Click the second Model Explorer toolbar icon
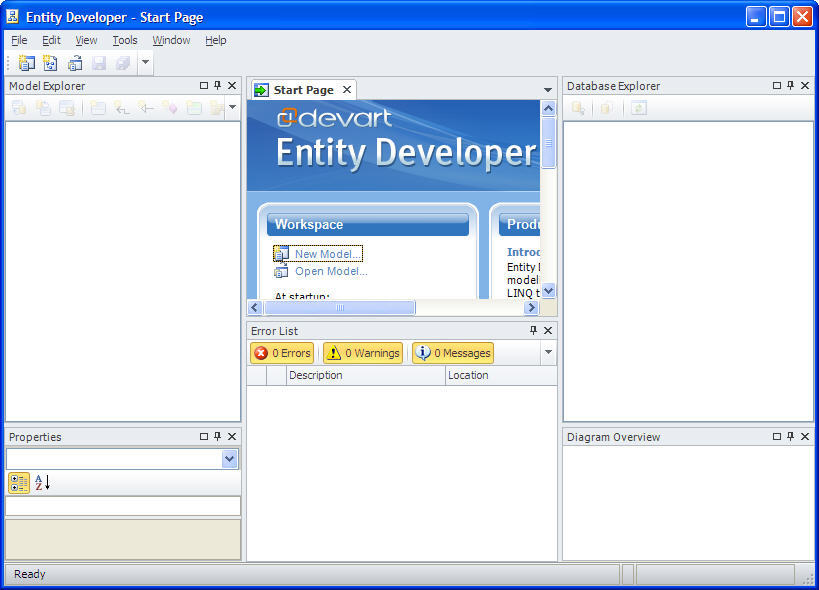This screenshot has width=819, height=590. click(43, 108)
